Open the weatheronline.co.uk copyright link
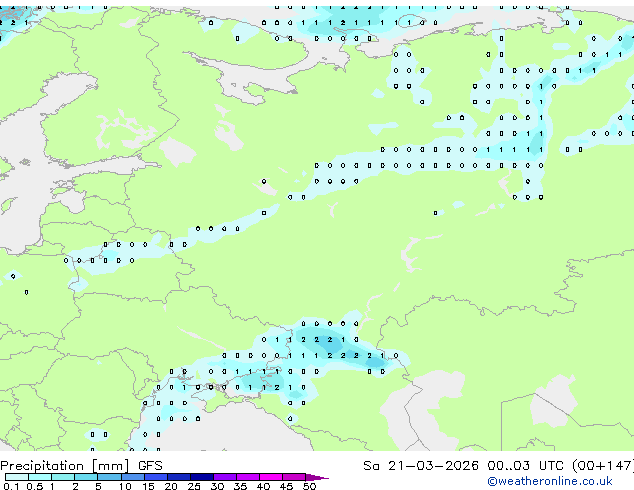The height and width of the screenshot is (490, 634). click(x=549, y=481)
